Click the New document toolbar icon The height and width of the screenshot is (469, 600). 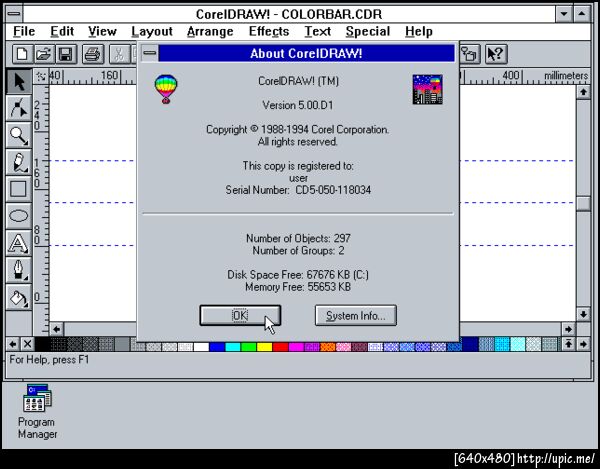[x=23, y=54]
